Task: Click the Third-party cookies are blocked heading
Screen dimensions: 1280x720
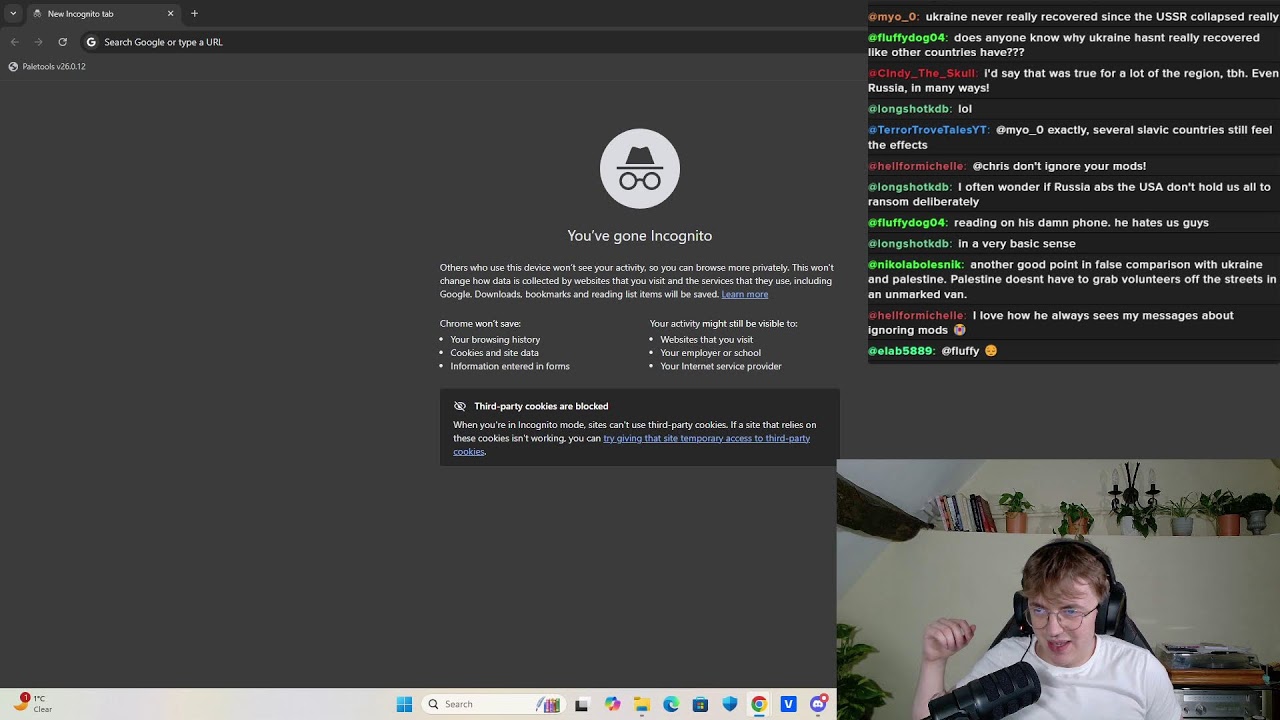Action: [x=541, y=406]
